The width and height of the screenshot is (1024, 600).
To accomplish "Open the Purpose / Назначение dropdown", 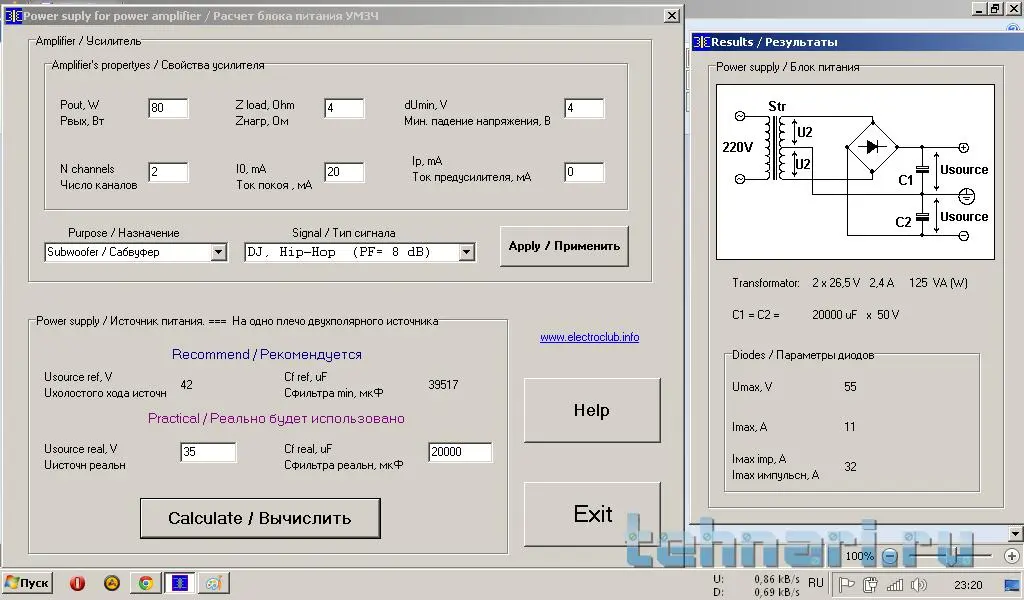I will click(219, 252).
